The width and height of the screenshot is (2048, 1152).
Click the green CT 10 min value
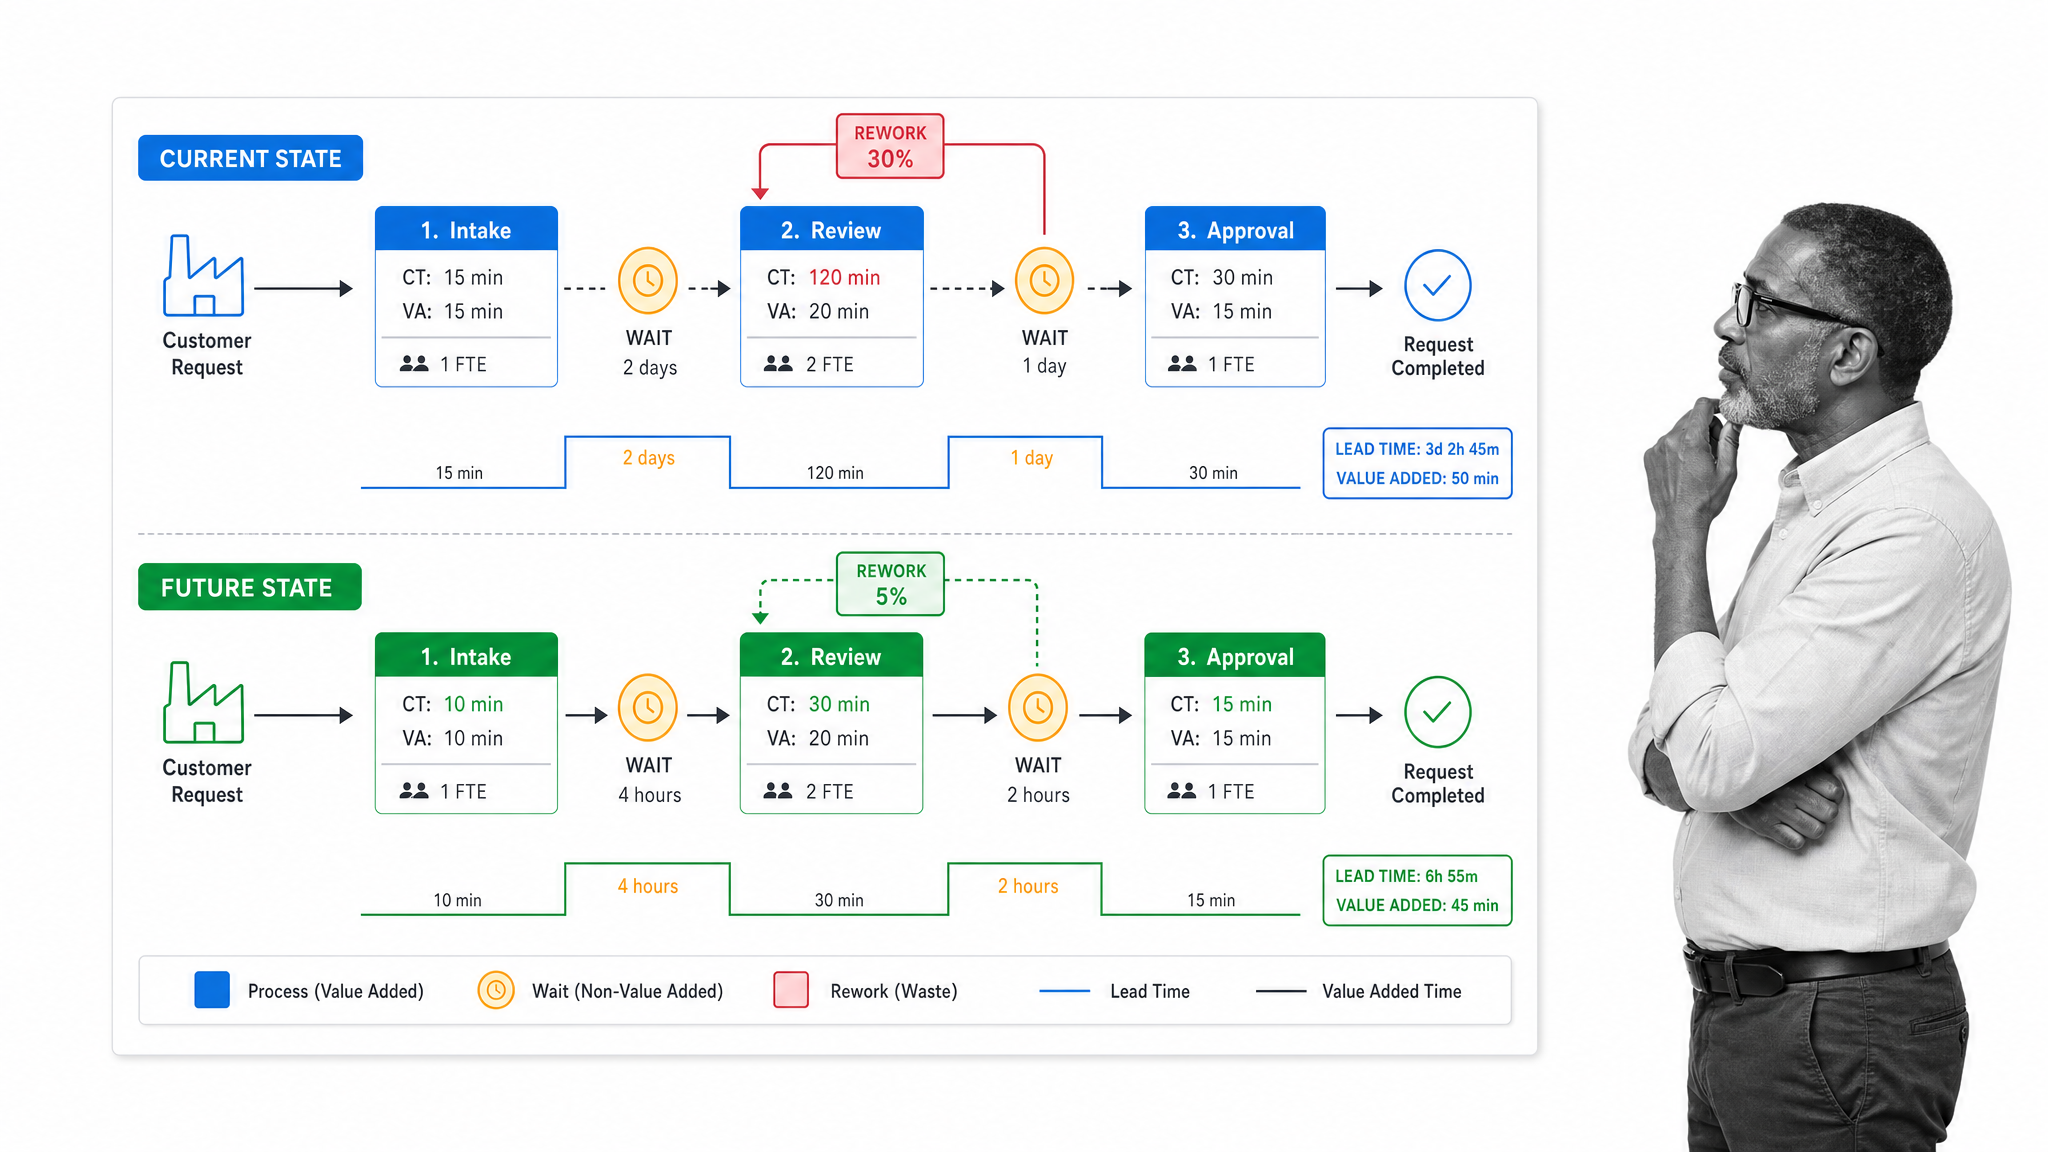coord(473,704)
